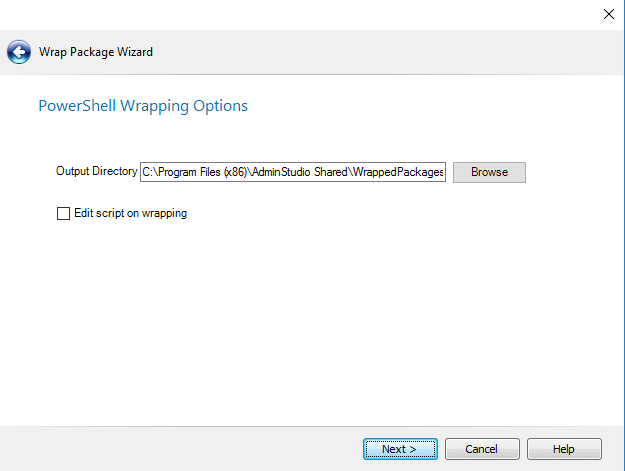Cancel the wizard
This screenshot has width=625, height=471.
482,449
